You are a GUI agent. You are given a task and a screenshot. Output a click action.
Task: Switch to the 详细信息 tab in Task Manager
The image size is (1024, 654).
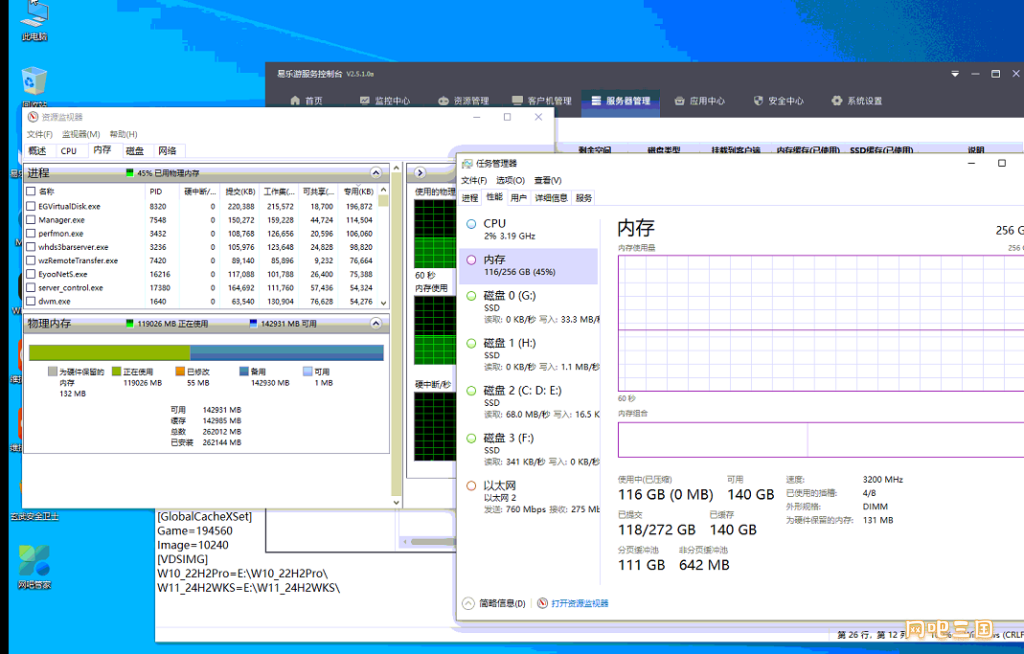pos(551,198)
